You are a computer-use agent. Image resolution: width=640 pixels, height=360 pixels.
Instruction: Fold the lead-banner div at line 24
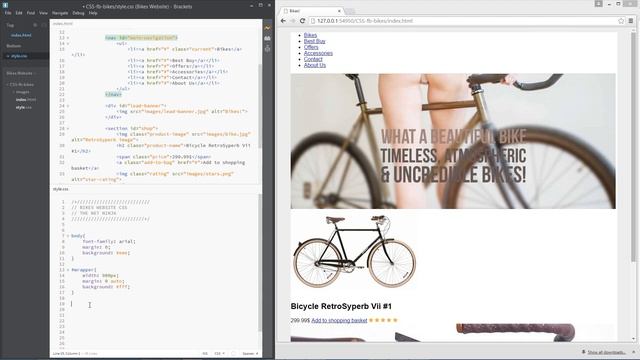[68, 106]
